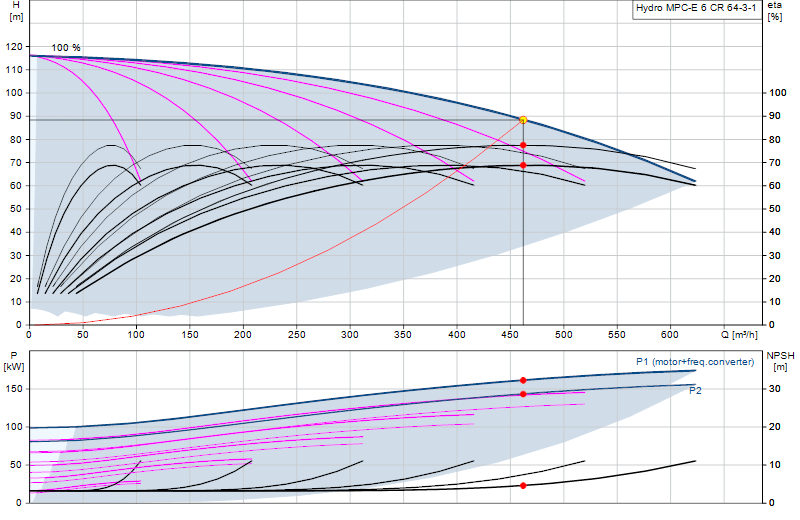Click the 250 tick on flow axis
This screenshot has width=800, height=520.
point(296,335)
